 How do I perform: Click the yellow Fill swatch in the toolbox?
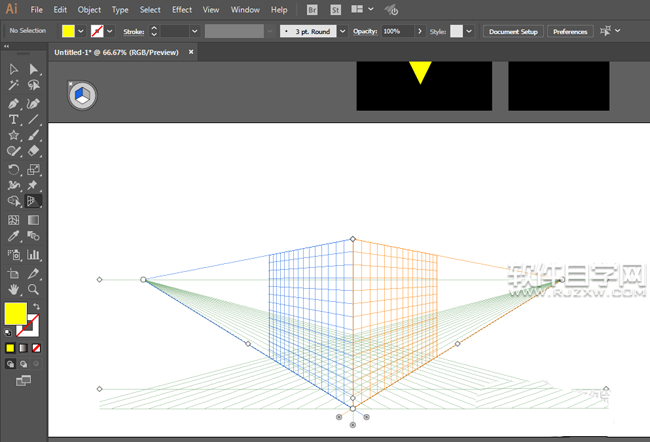pyautogui.click(x=15, y=314)
